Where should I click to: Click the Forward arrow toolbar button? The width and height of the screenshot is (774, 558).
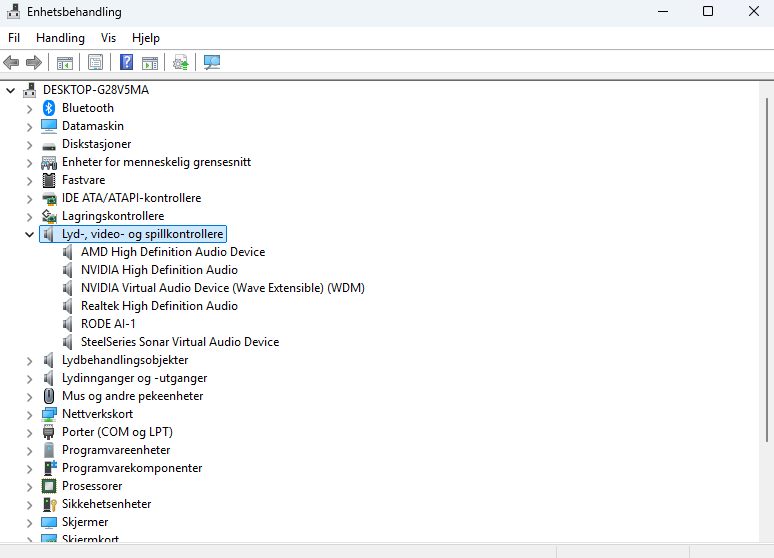(x=34, y=63)
